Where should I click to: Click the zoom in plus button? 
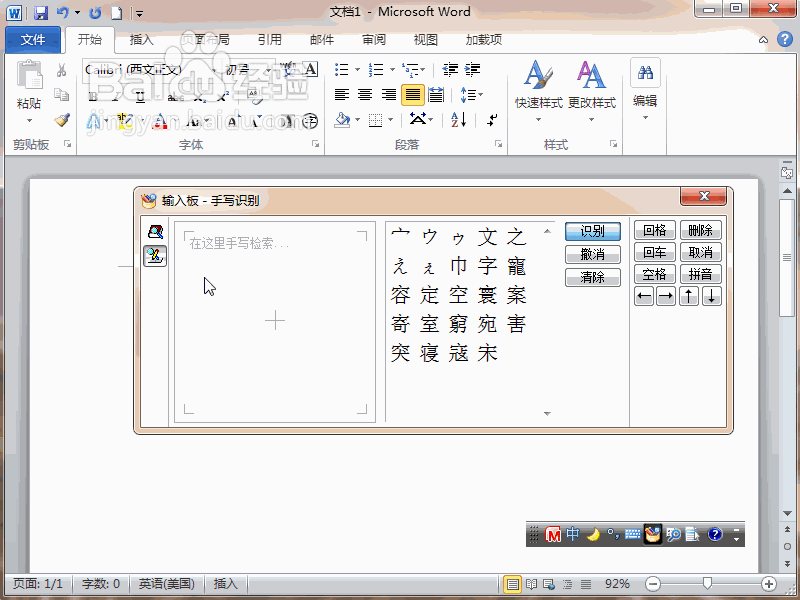769,584
